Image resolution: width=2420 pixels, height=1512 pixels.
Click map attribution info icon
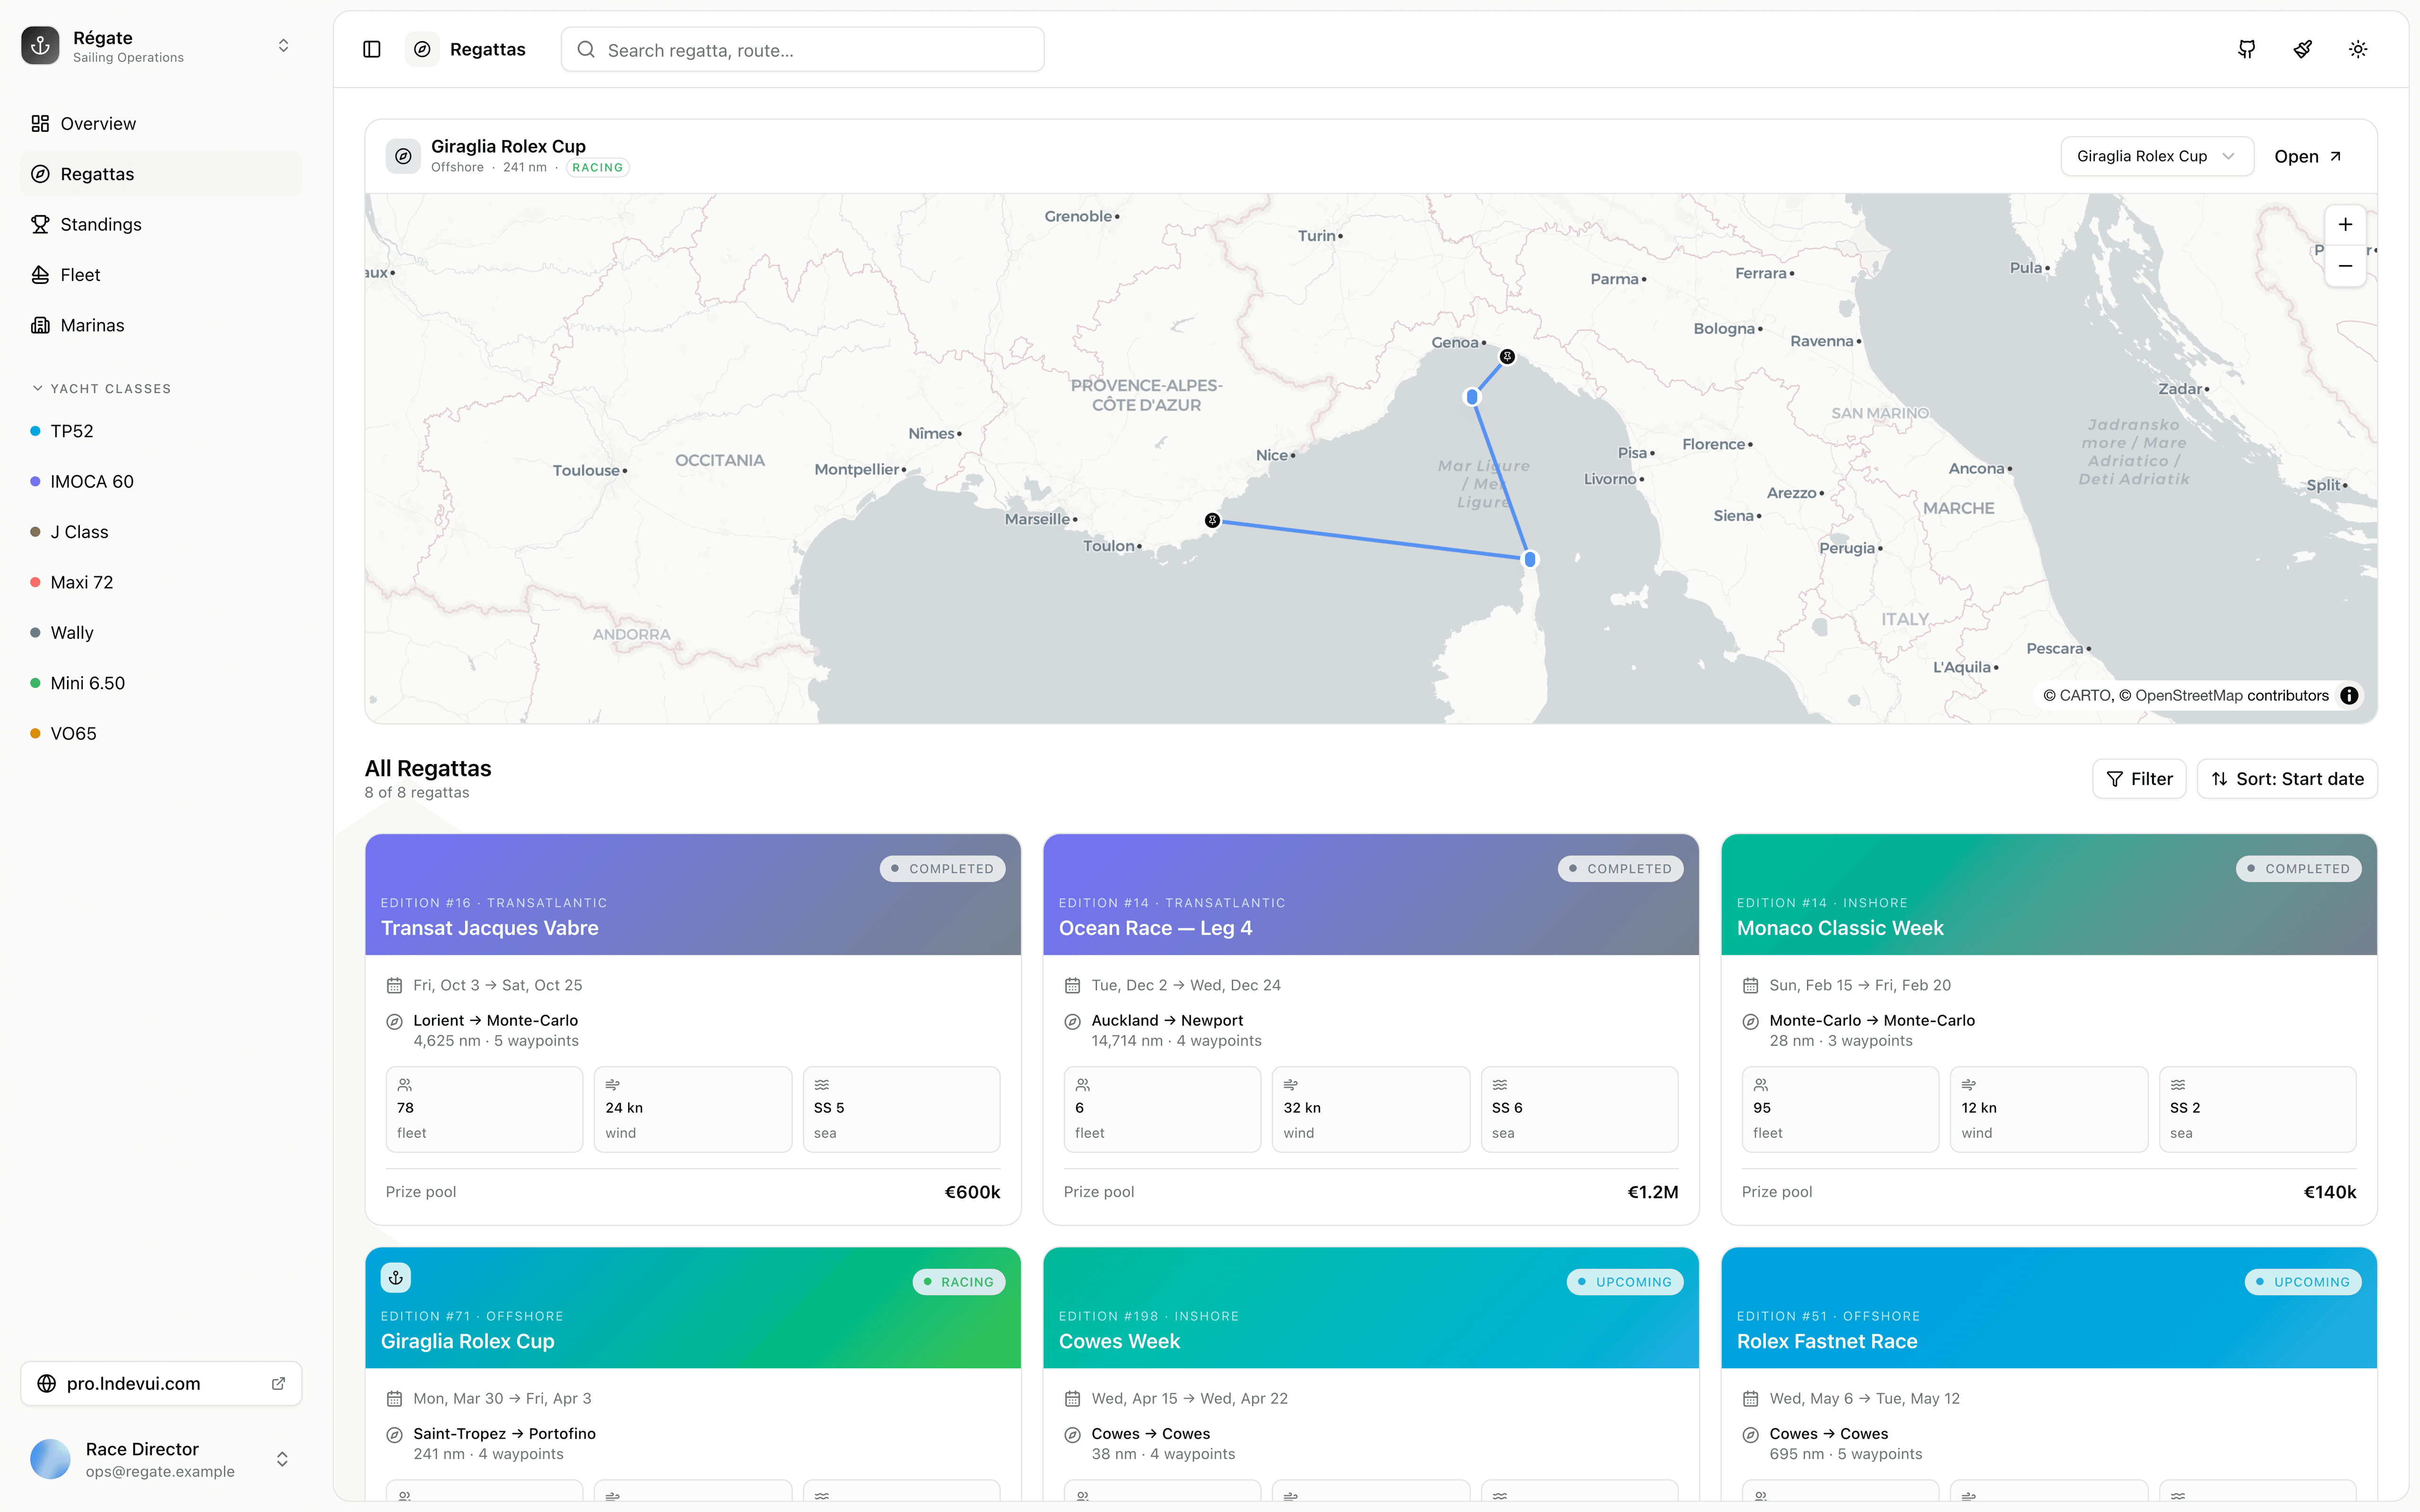[2349, 696]
